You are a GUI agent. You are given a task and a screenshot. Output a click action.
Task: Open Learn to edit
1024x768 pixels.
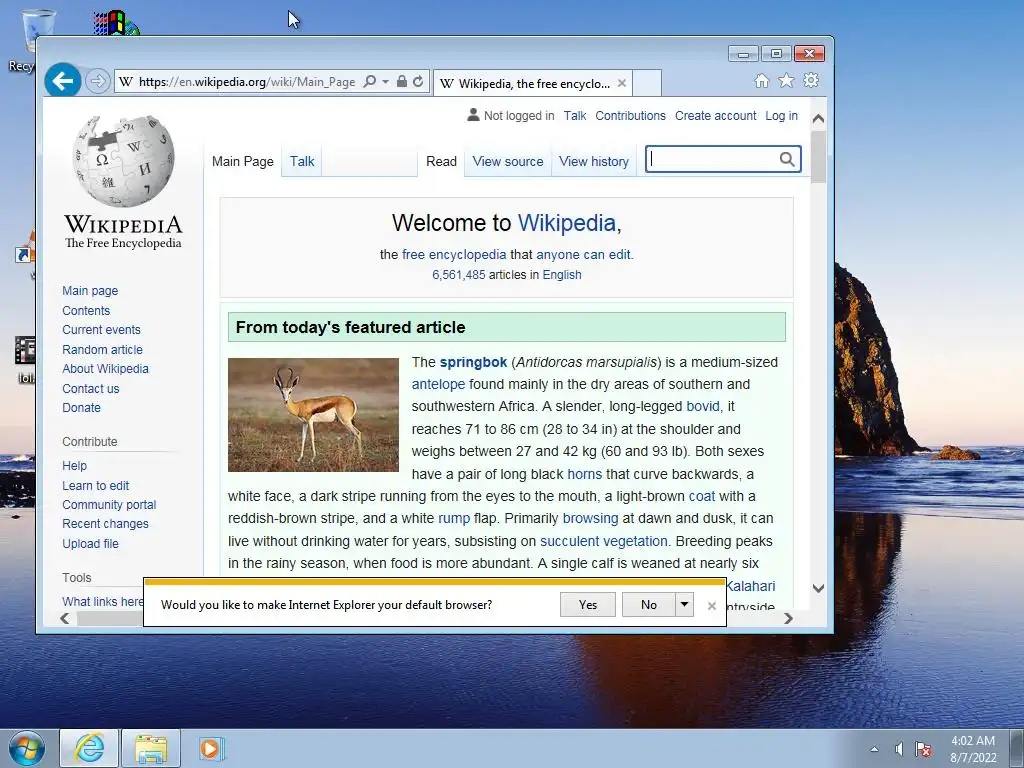tap(95, 486)
